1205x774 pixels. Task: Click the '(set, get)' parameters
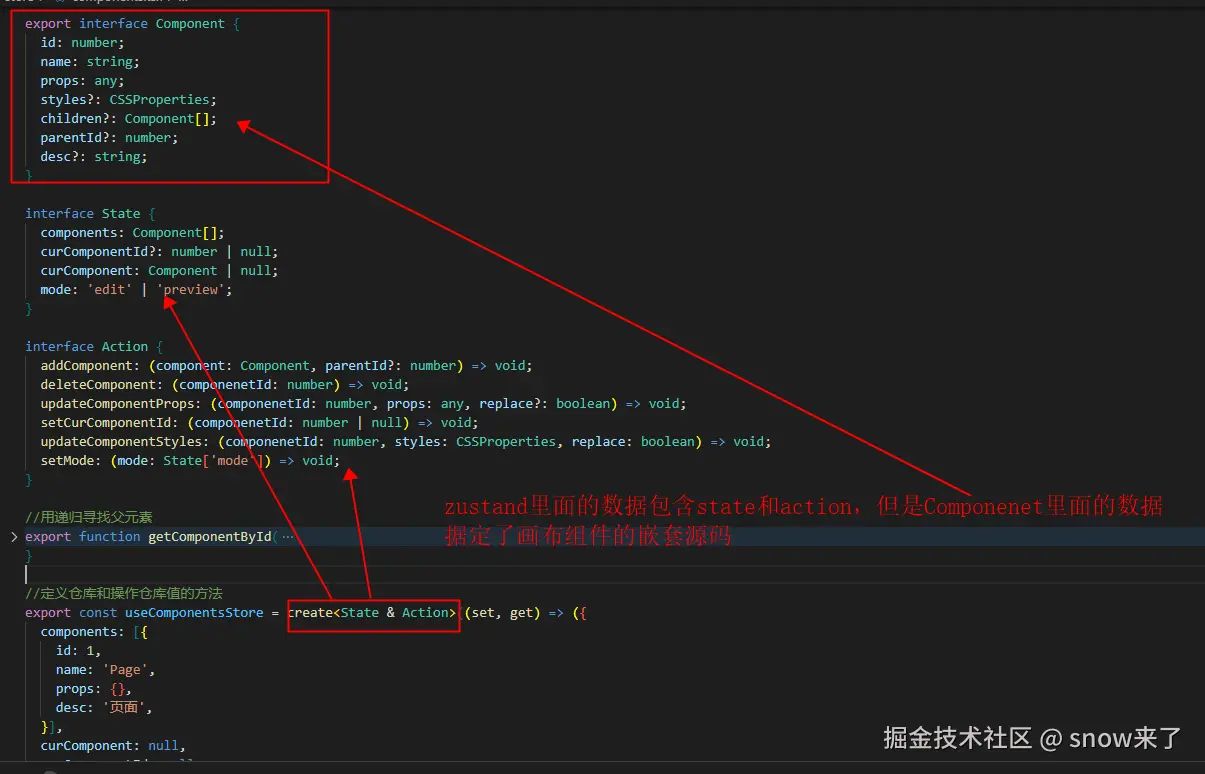click(503, 613)
